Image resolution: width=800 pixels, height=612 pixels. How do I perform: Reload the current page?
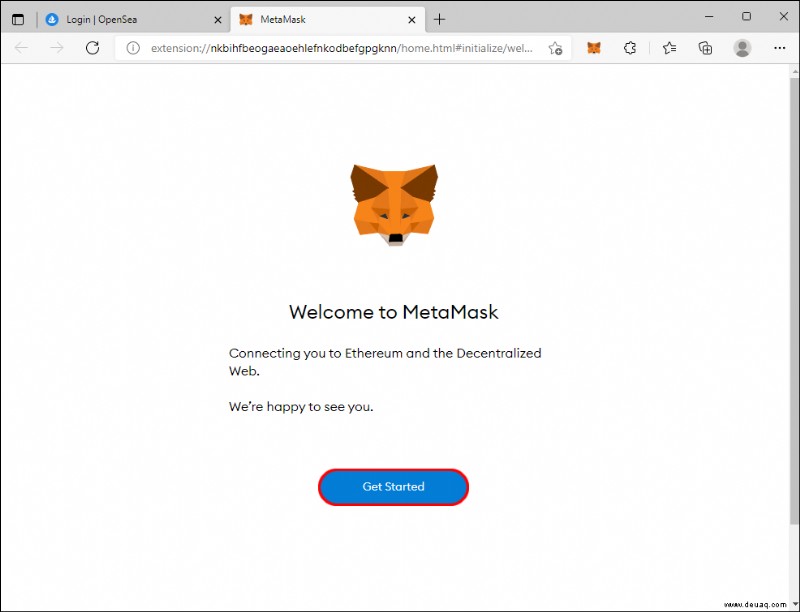click(92, 48)
